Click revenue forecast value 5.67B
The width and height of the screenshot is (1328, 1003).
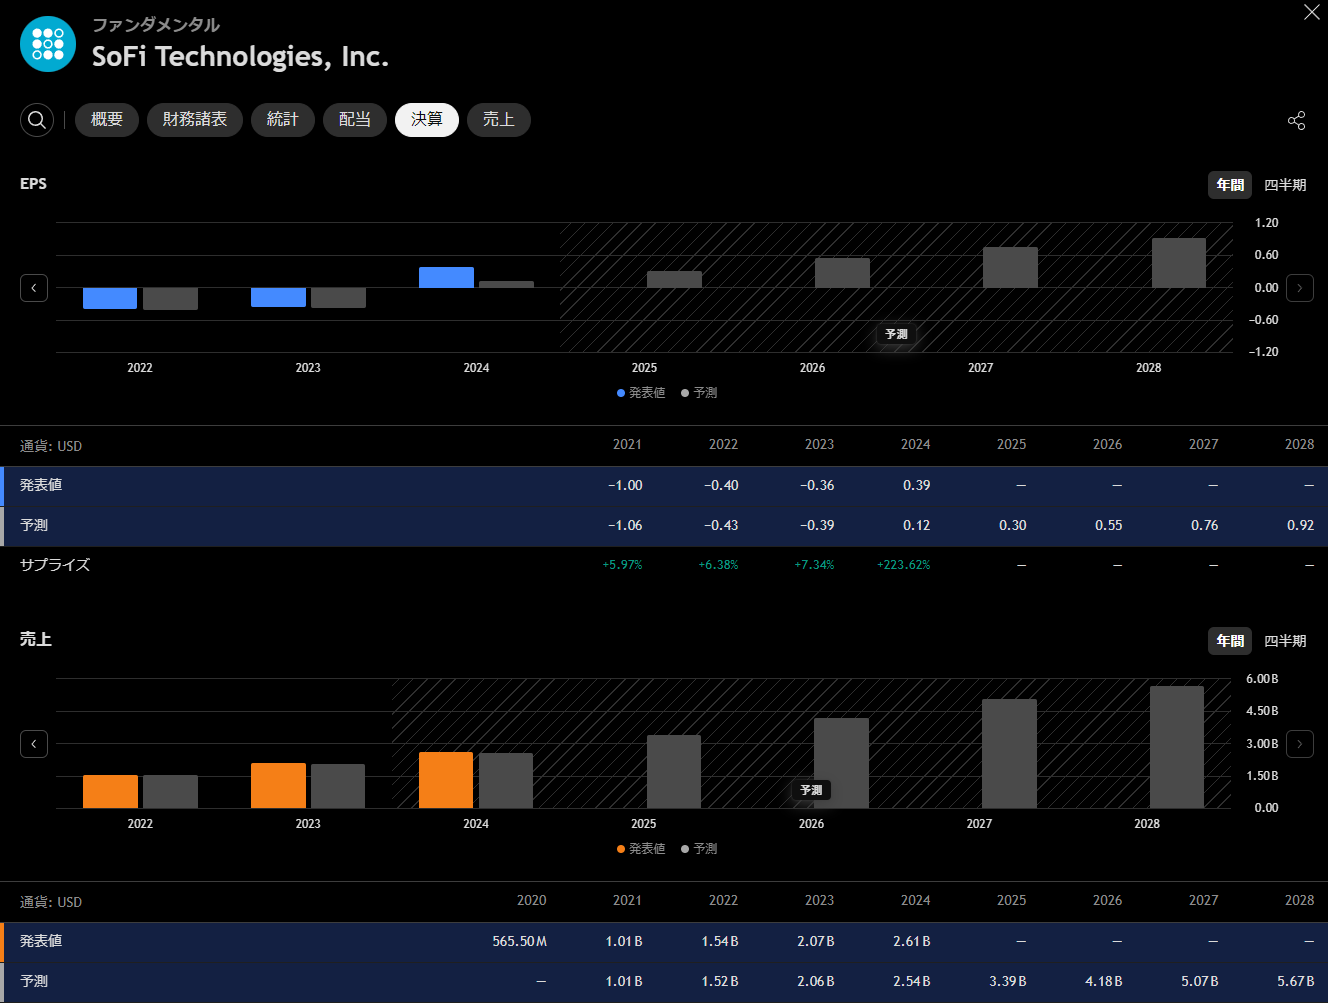coord(1296,981)
